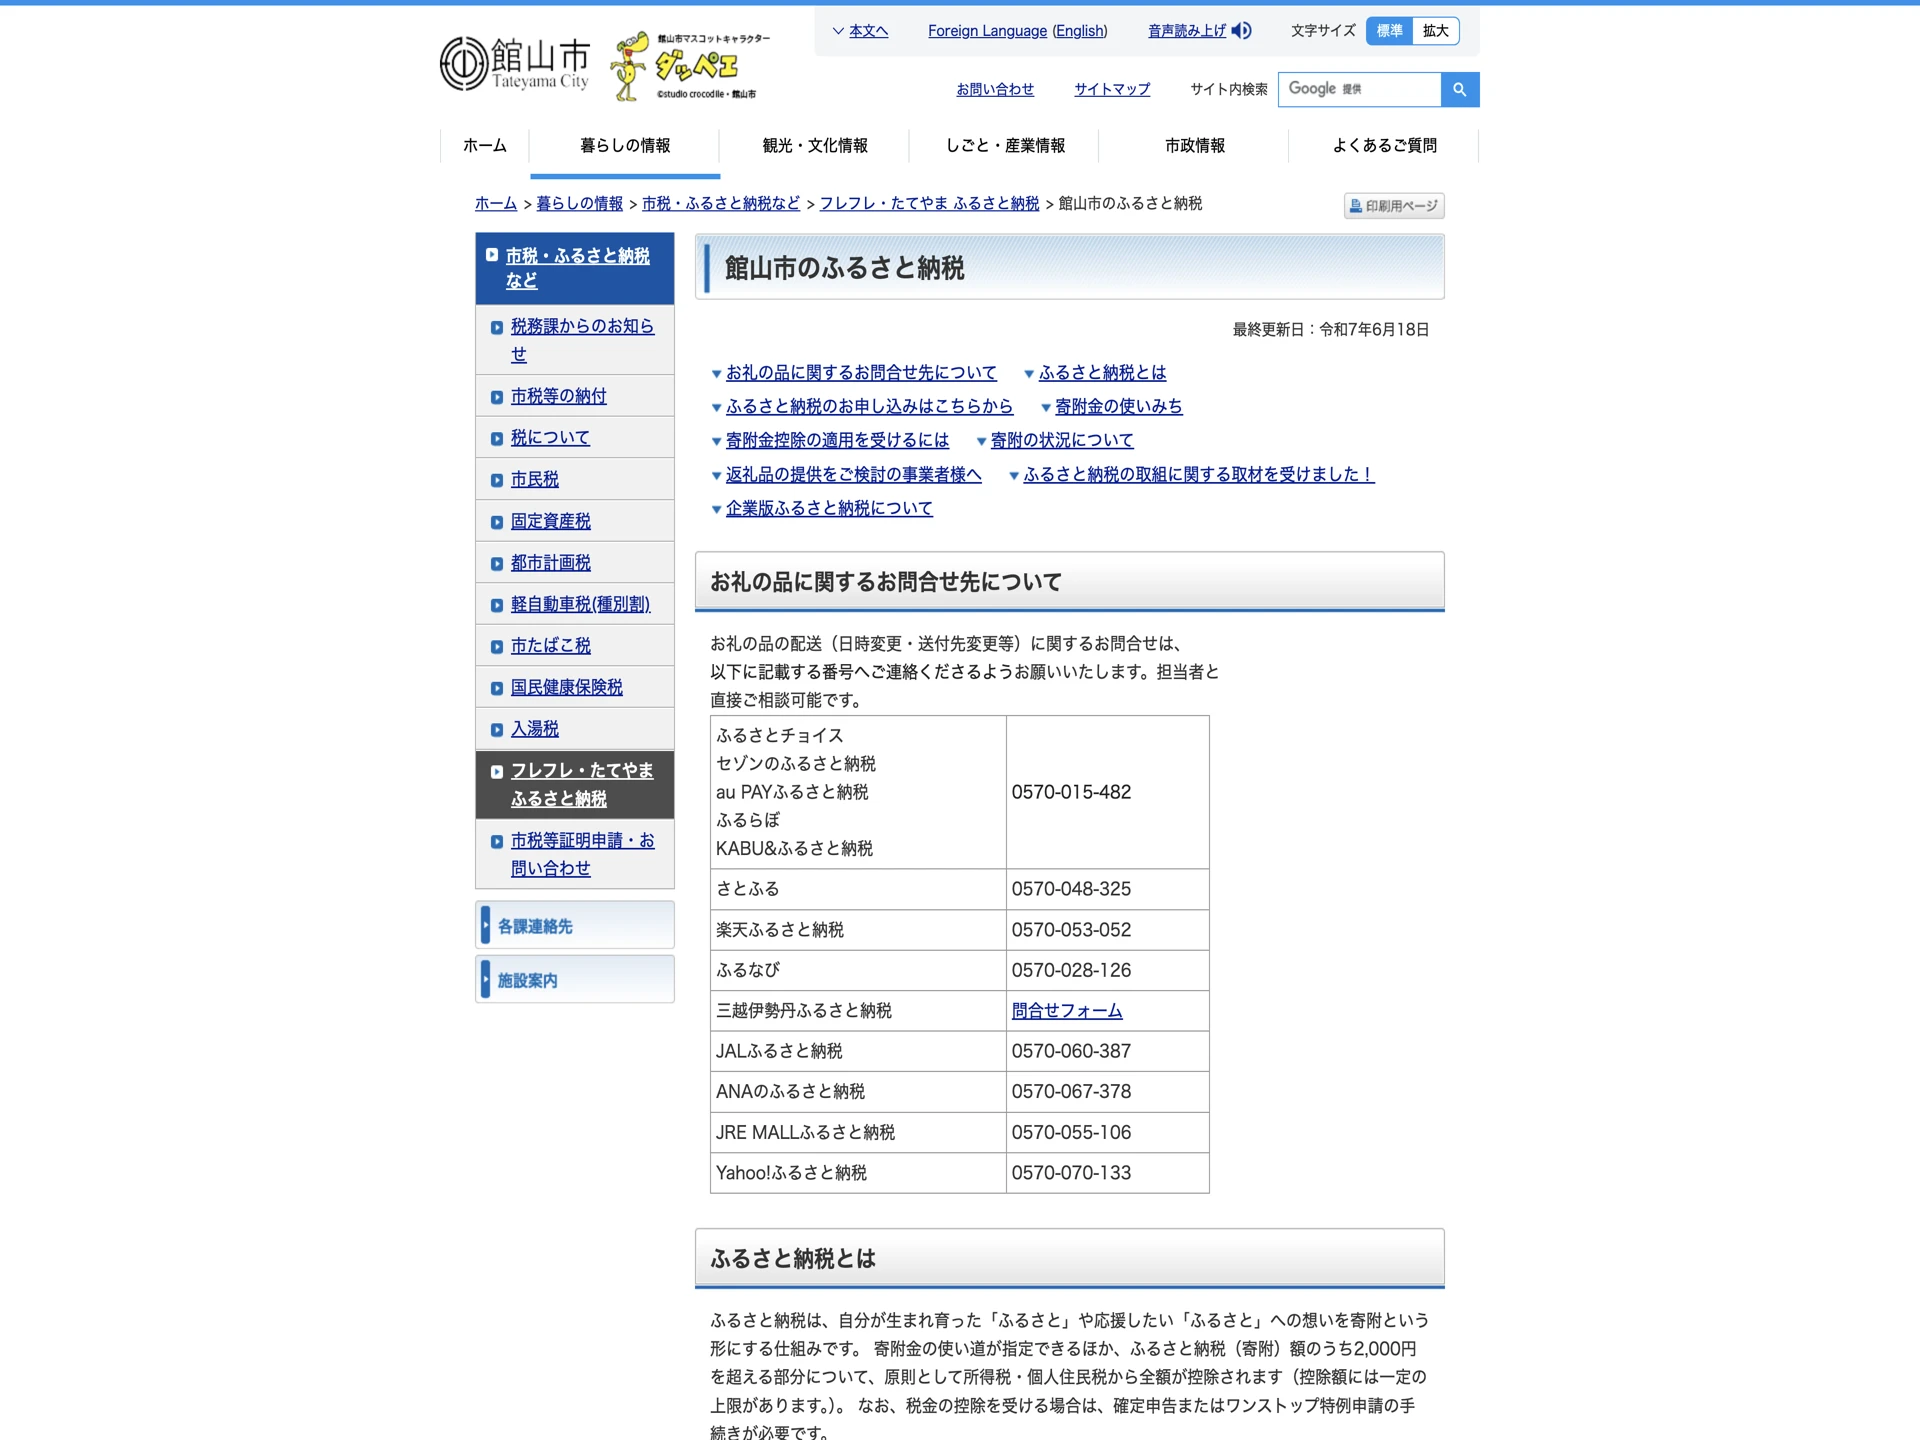Click the chevron before 本文へ
Screen dimensions: 1920x1440
[838, 30]
